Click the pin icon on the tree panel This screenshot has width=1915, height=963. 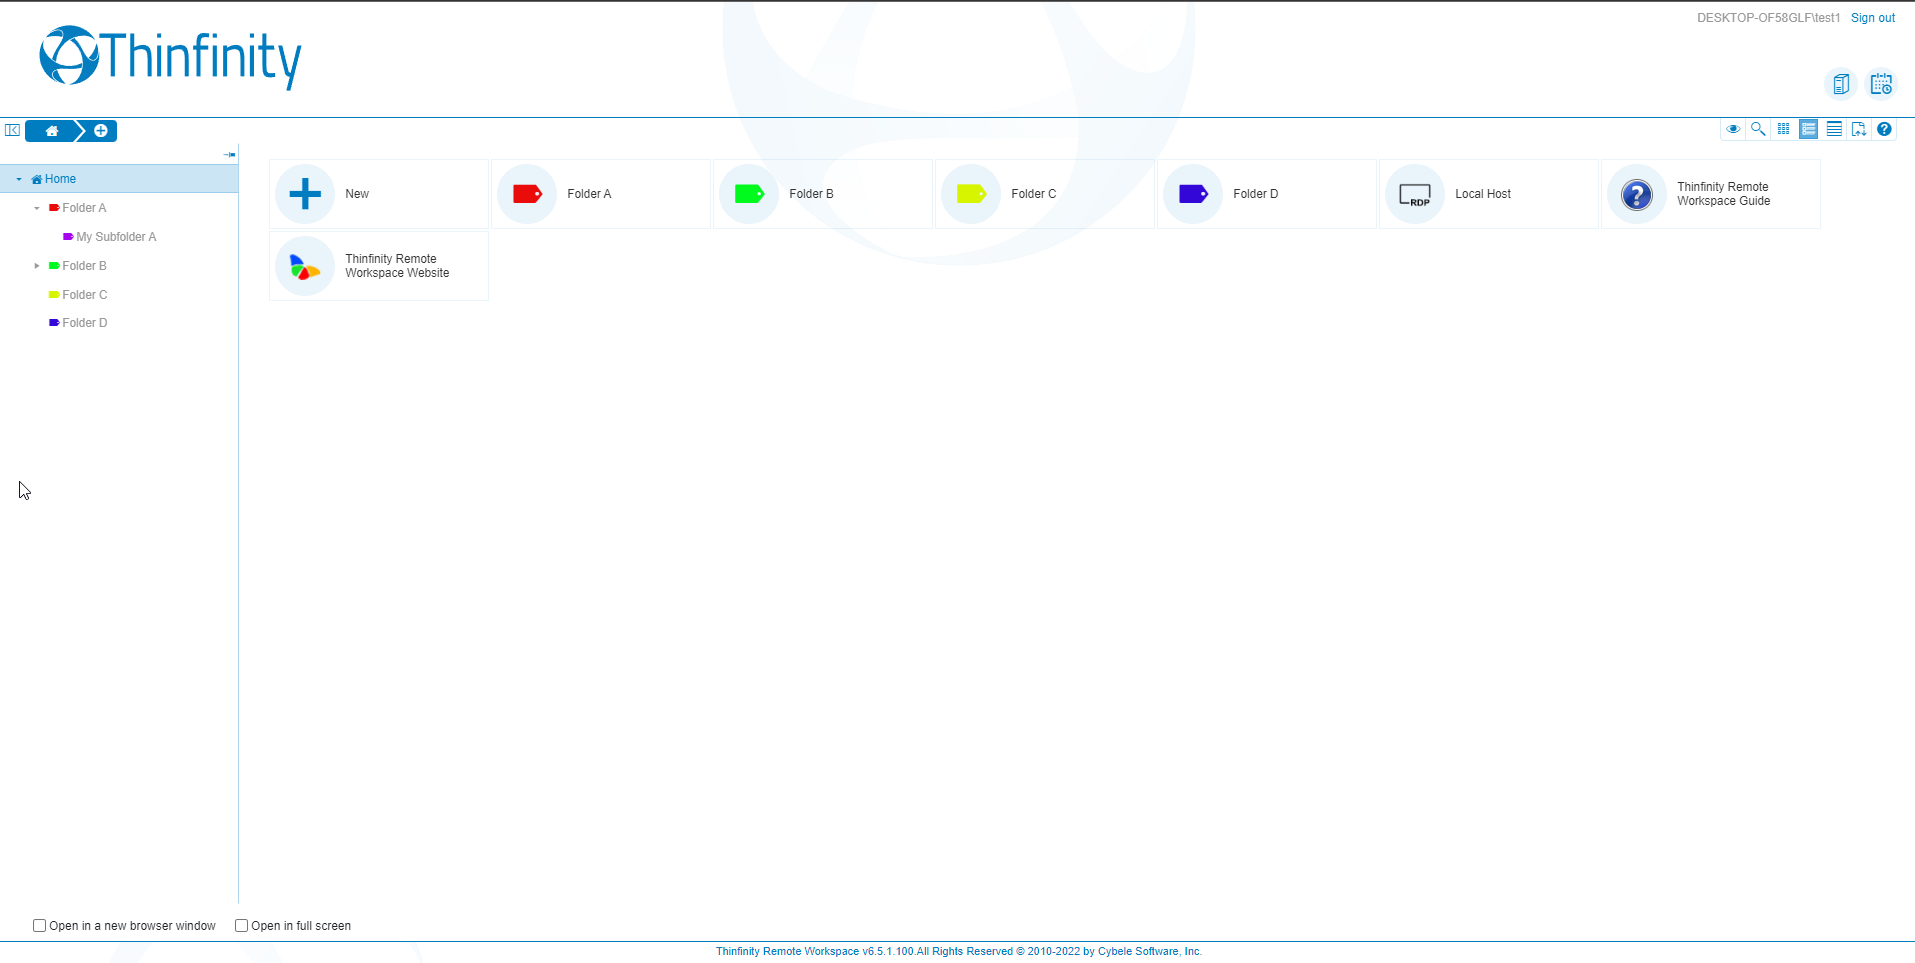tap(230, 154)
